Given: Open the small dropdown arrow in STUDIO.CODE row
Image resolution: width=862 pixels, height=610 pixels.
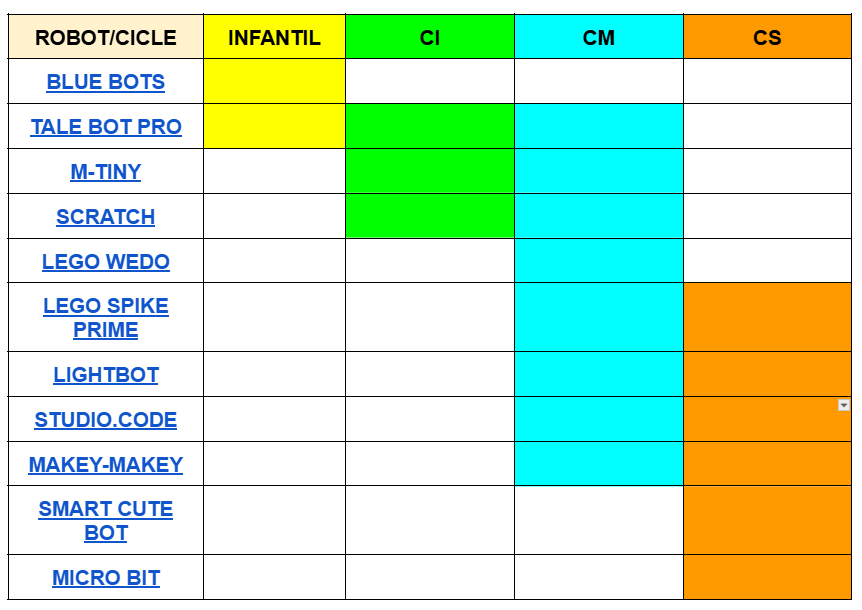Looking at the screenshot, I should pos(843,405).
